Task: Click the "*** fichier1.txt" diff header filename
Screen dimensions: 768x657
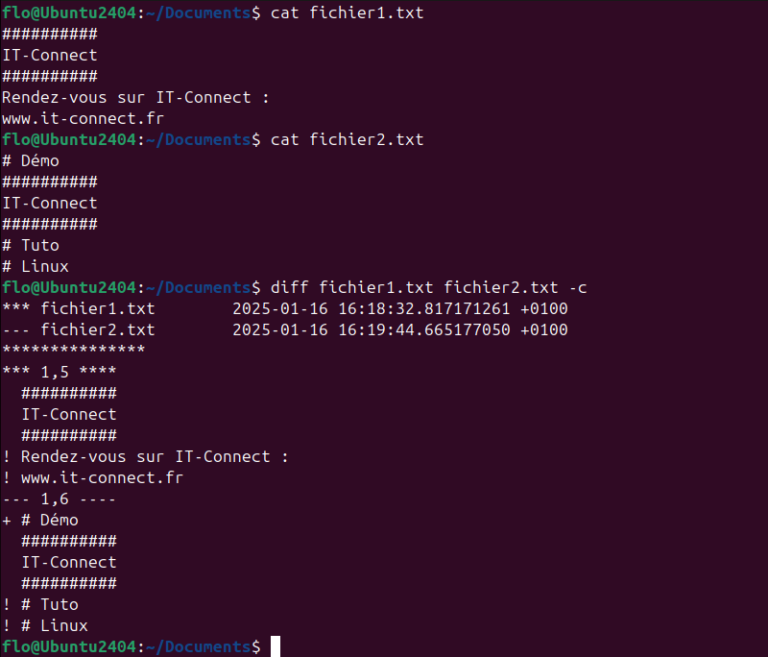Action: (x=79, y=309)
